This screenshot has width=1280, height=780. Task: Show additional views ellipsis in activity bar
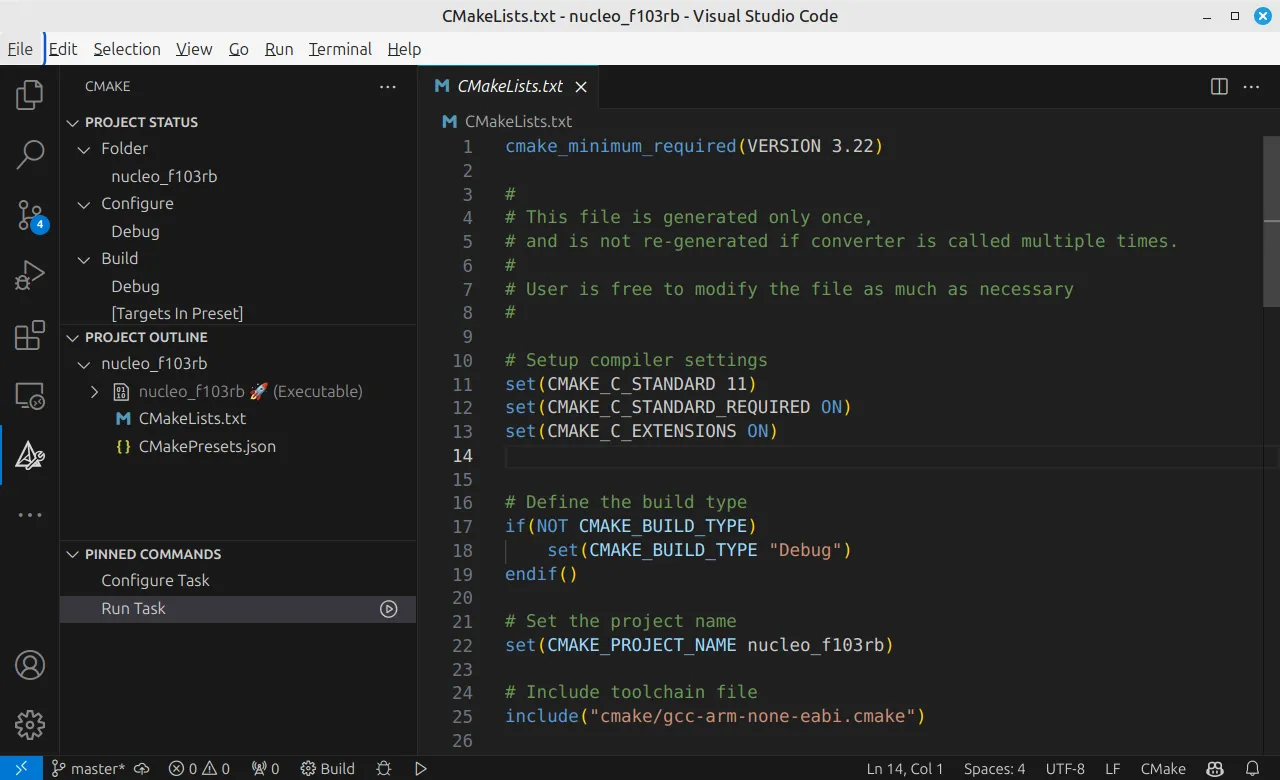click(x=30, y=515)
